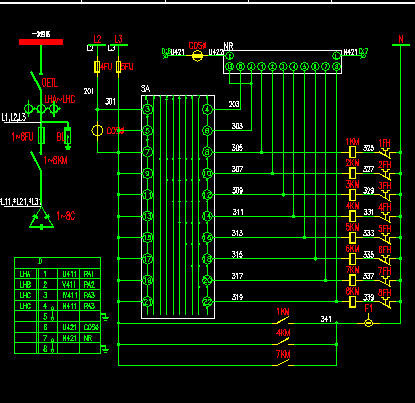
Task: Click the red L3 phase label
Action: (119, 39)
